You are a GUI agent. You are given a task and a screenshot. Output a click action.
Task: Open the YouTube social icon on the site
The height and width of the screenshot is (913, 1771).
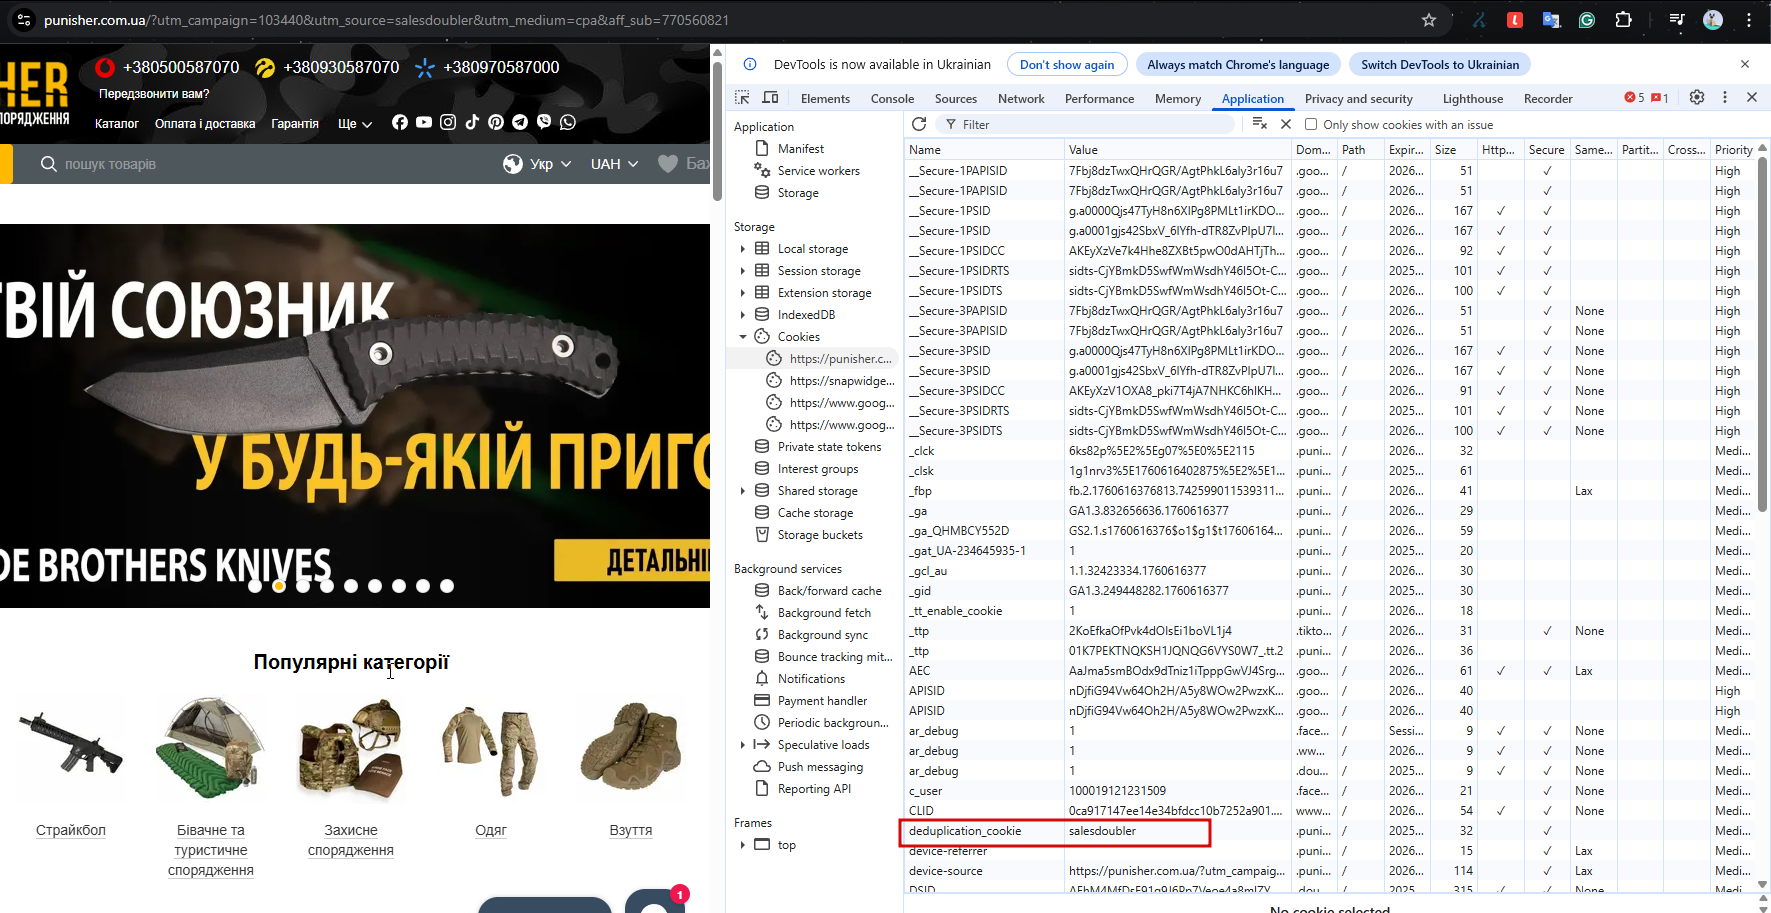click(424, 122)
